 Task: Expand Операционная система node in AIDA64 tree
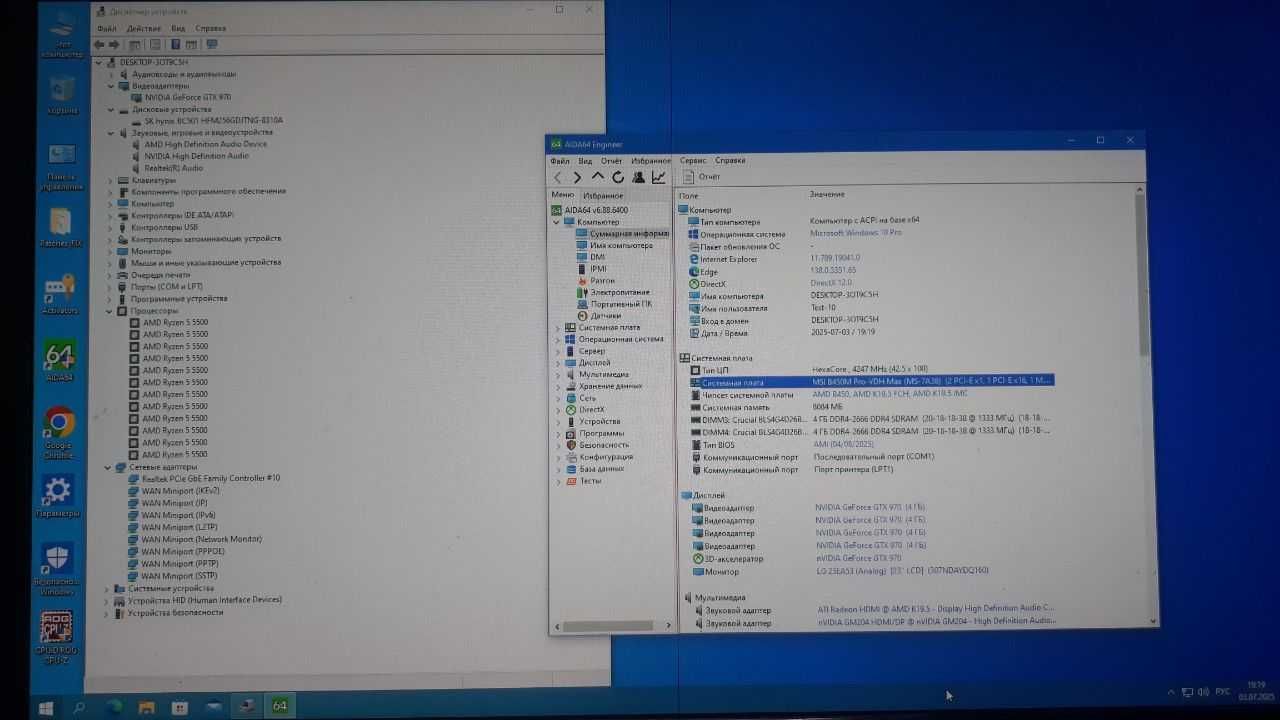[x=558, y=340]
